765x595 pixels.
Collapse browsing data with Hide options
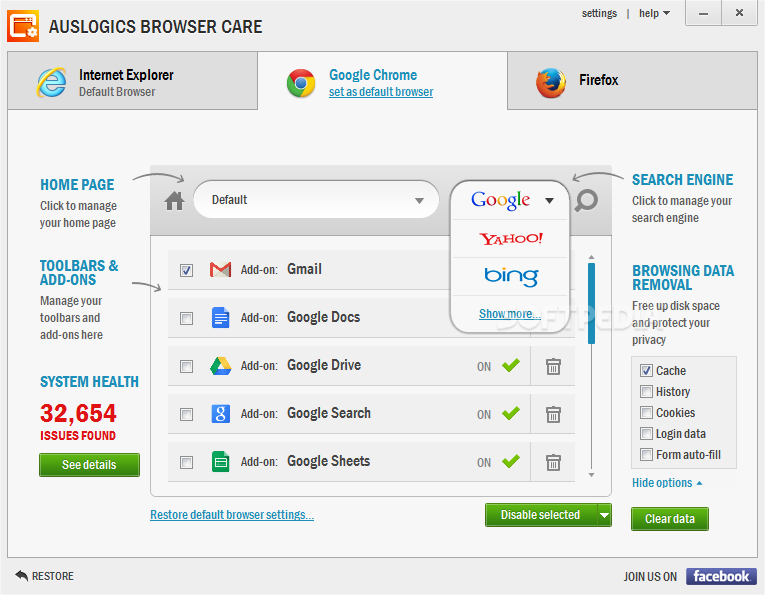click(667, 483)
